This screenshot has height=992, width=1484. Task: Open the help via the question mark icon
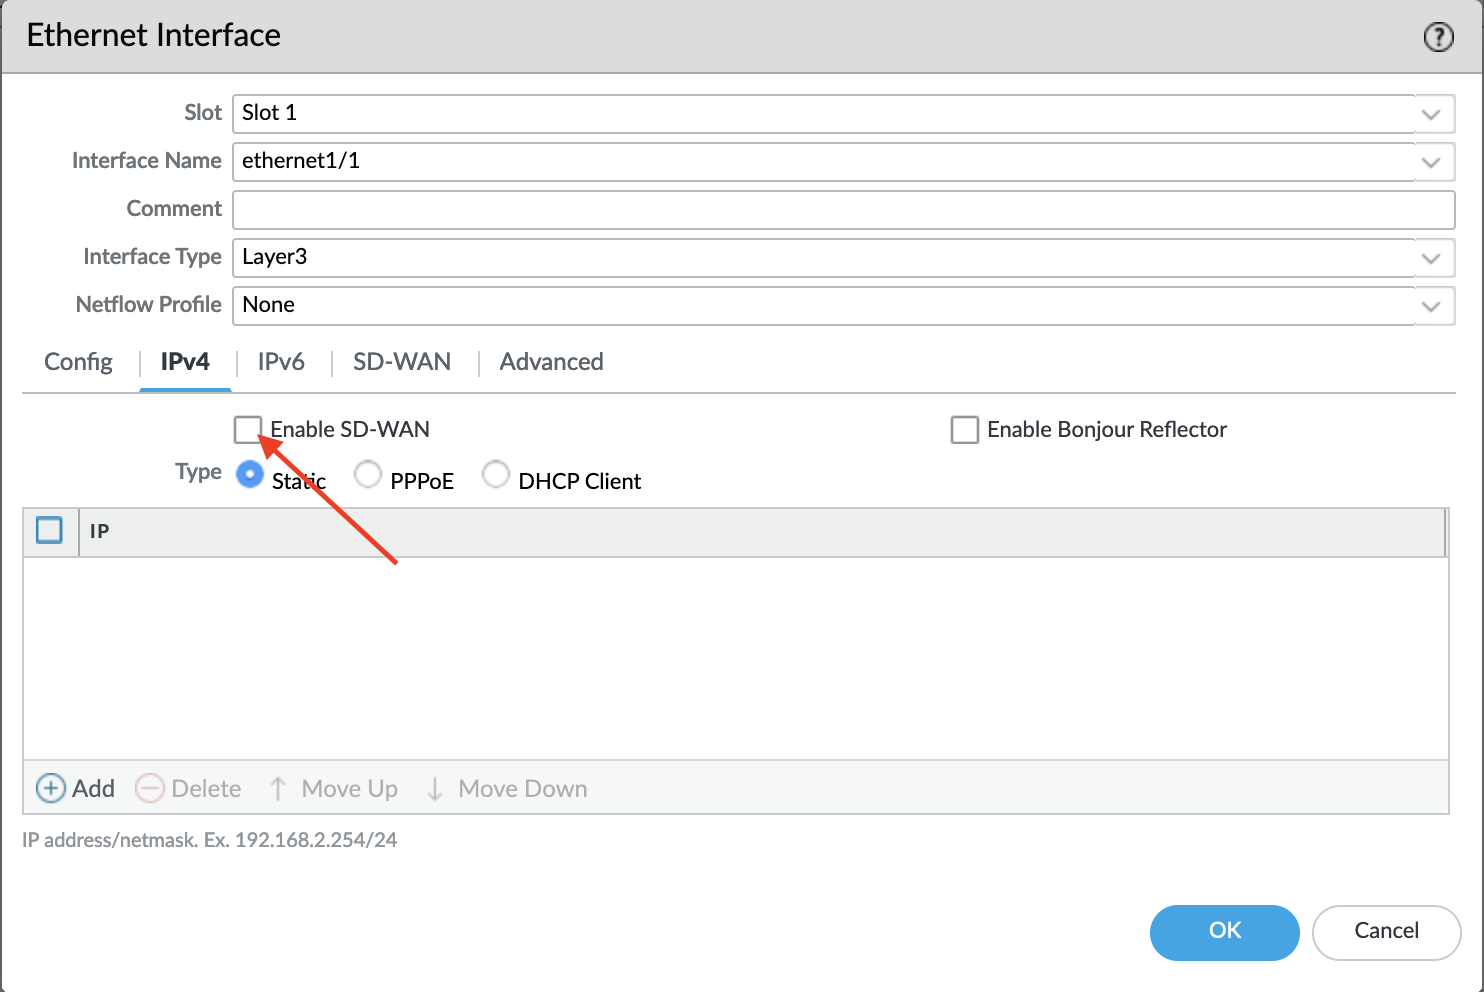click(1438, 36)
